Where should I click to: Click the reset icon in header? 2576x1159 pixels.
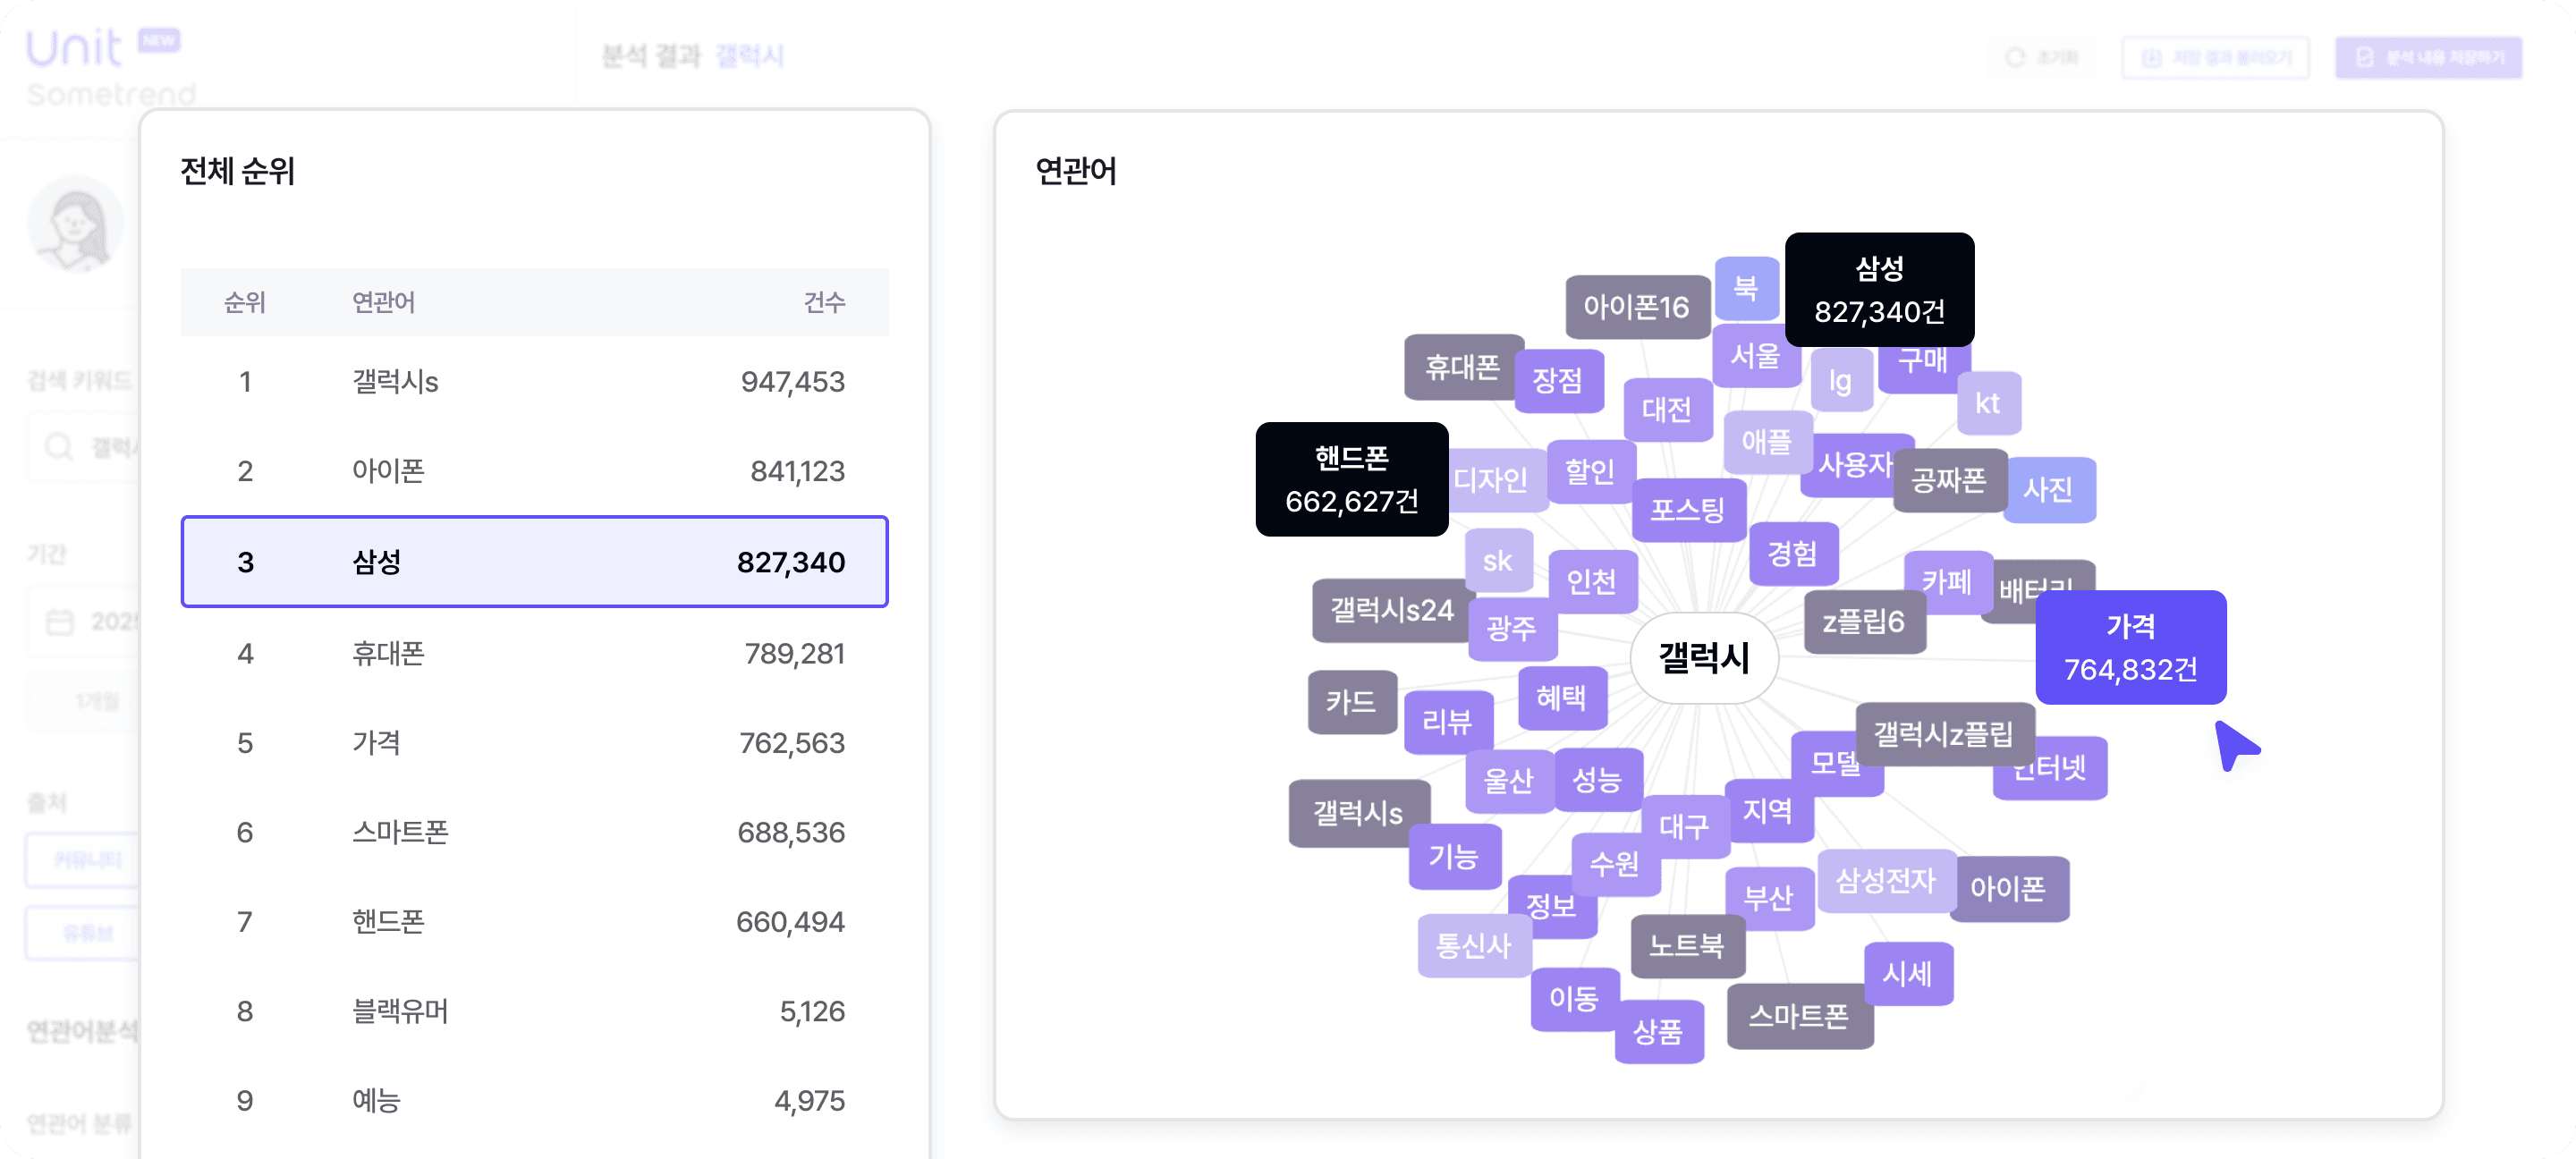tap(2015, 57)
